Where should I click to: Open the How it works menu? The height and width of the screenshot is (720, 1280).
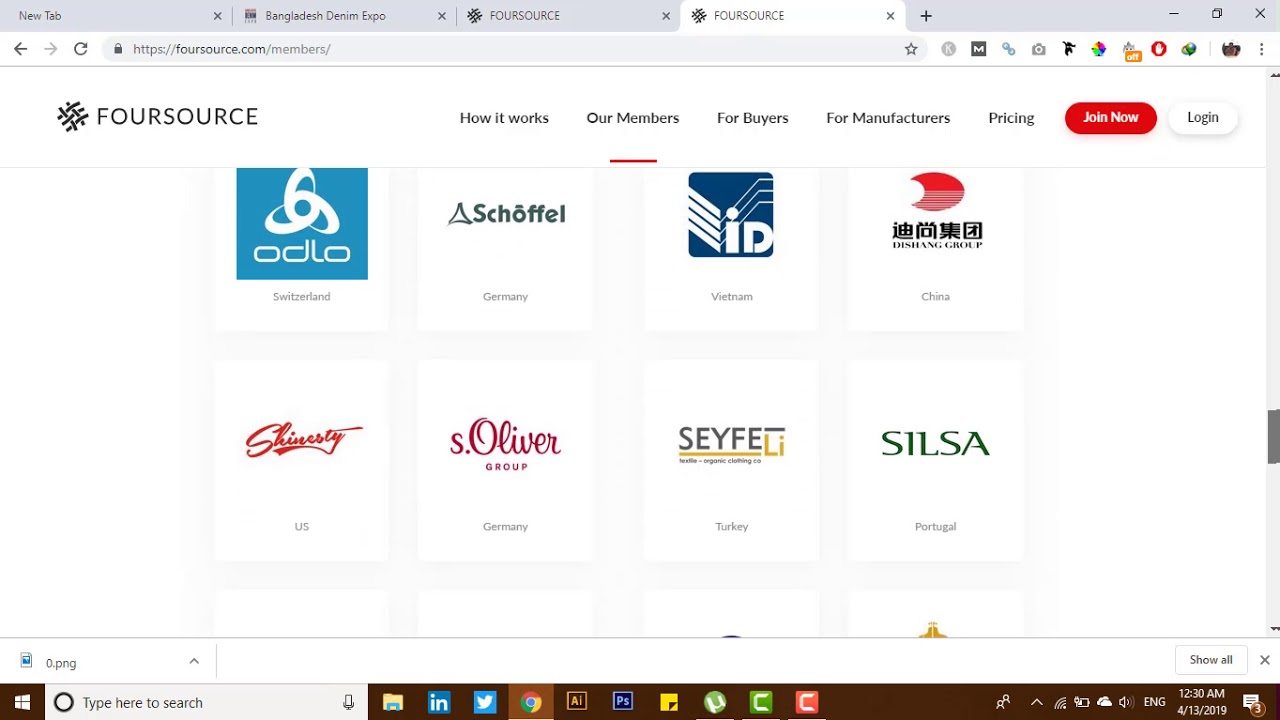click(x=504, y=118)
